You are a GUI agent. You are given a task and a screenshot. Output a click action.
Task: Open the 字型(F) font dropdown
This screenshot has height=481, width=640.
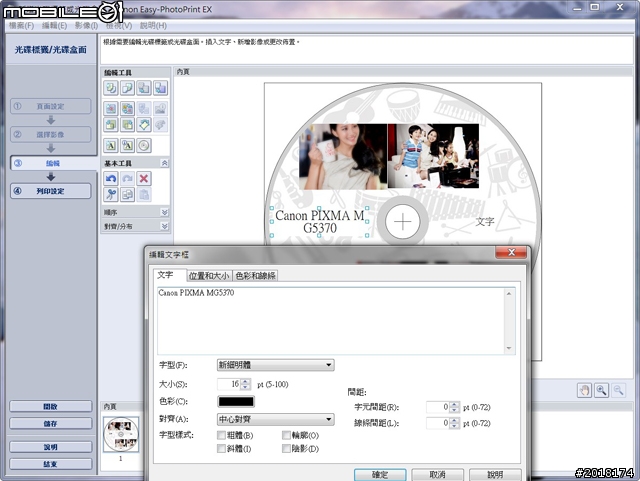click(x=276, y=365)
